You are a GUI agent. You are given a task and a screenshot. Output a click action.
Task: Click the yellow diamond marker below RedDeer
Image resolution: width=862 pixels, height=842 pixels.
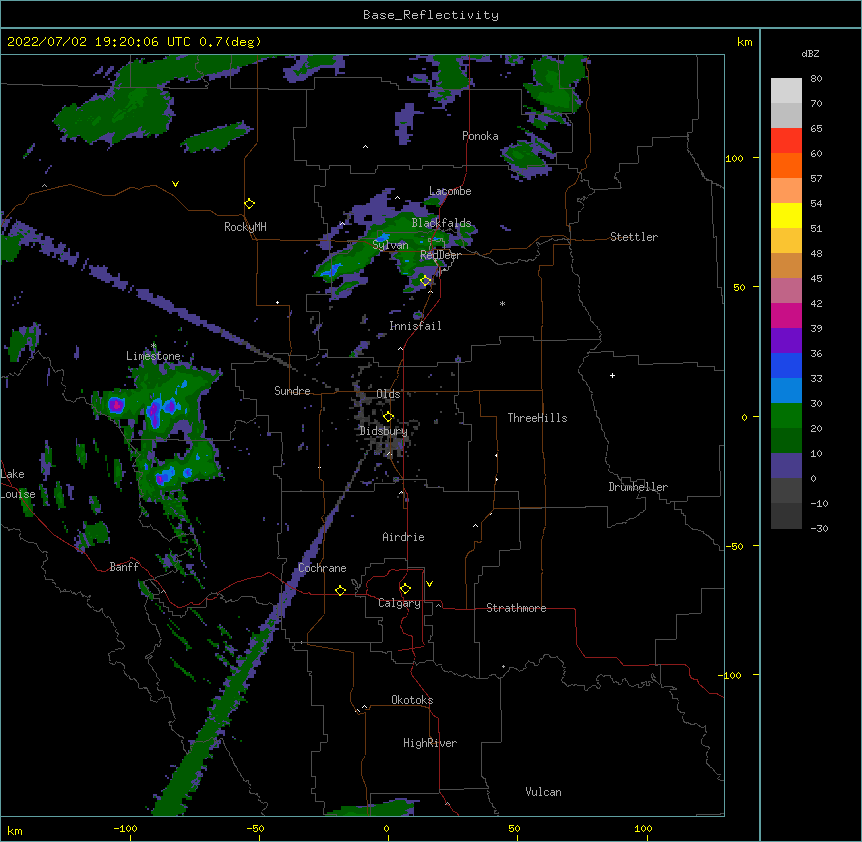tap(425, 281)
